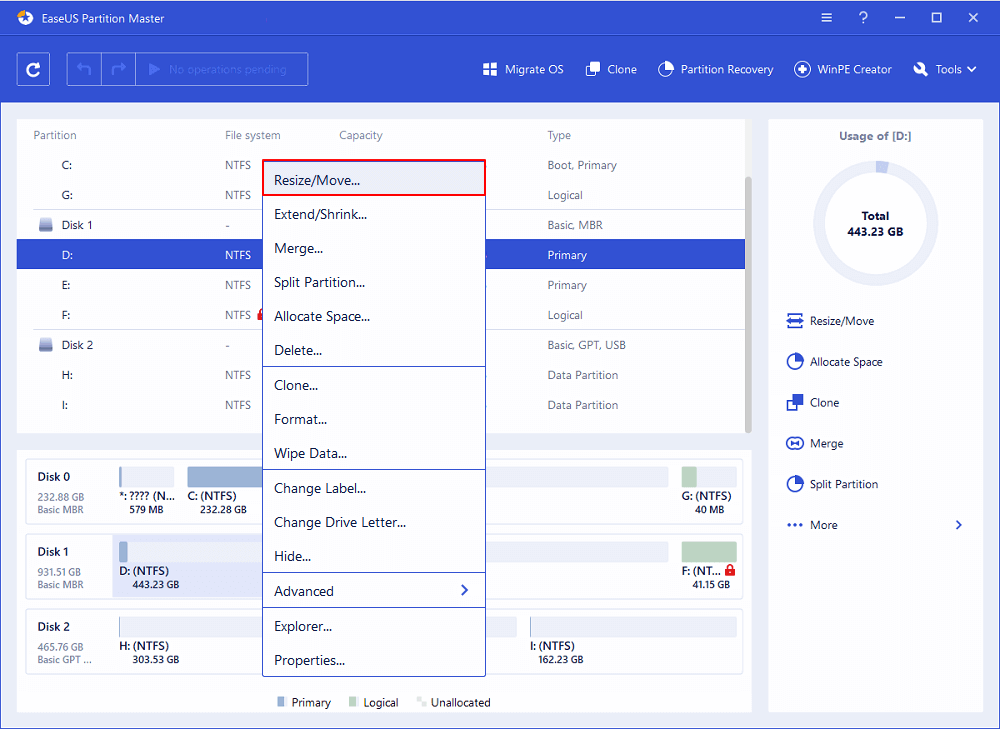Image resolution: width=1000 pixels, height=729 pixels.
Task: Click the WinPE Creator plus icon
Action: pos(802,69)
